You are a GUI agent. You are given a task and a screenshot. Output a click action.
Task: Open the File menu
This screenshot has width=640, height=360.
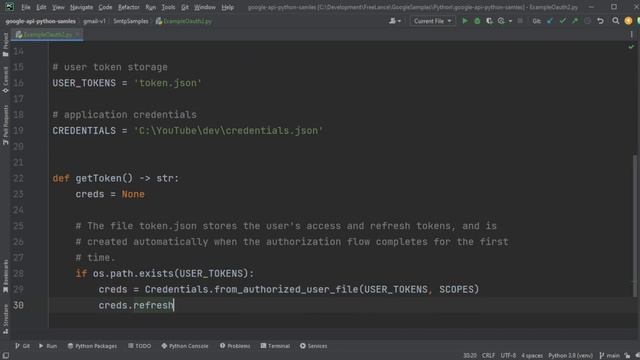click(26, 7)
